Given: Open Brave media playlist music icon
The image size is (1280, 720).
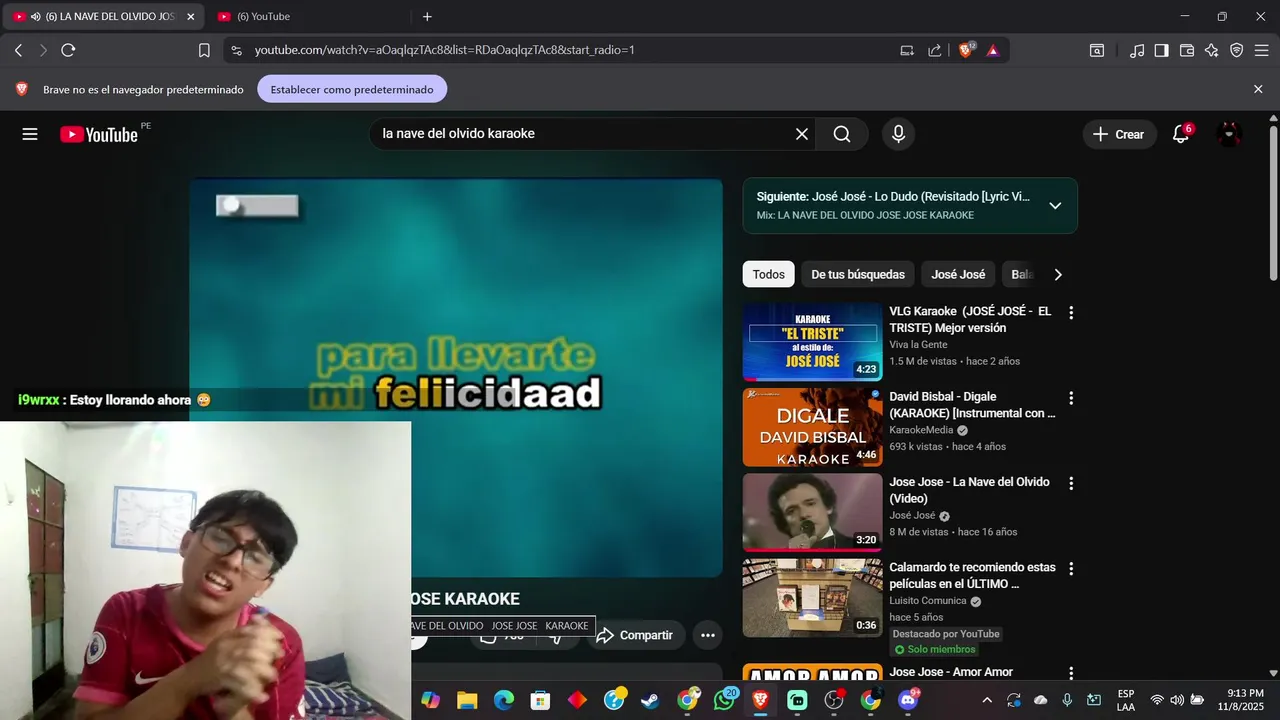Looking at the screenshot, I should click(1137, 50).
